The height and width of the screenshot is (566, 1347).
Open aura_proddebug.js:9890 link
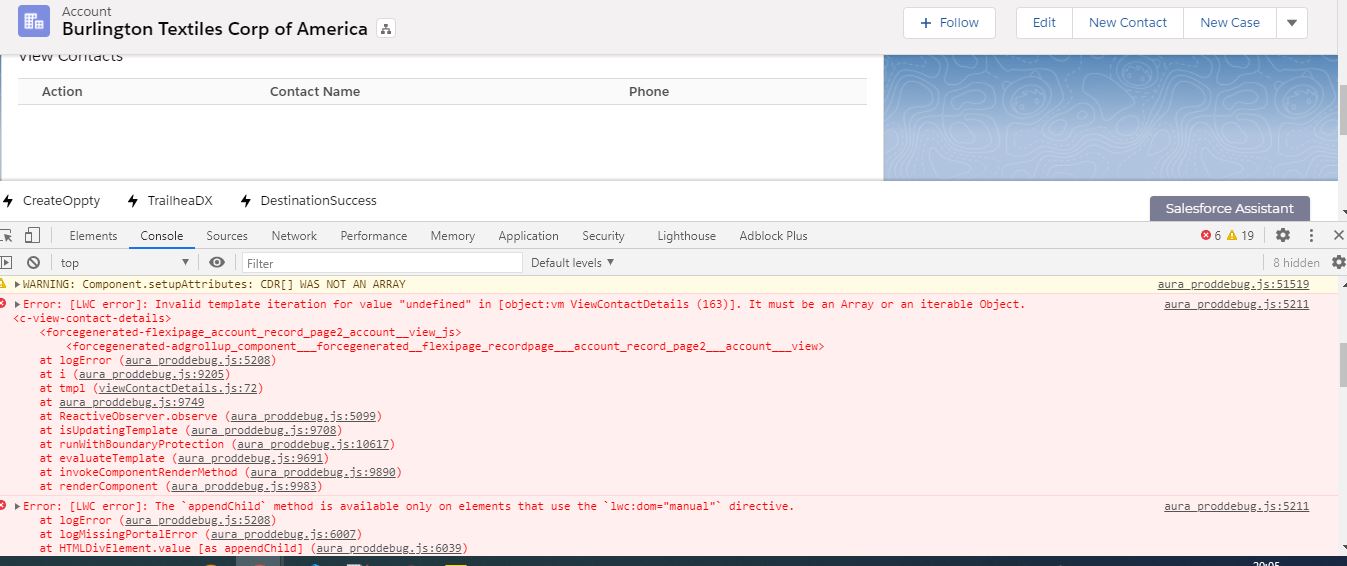(325, 472)
